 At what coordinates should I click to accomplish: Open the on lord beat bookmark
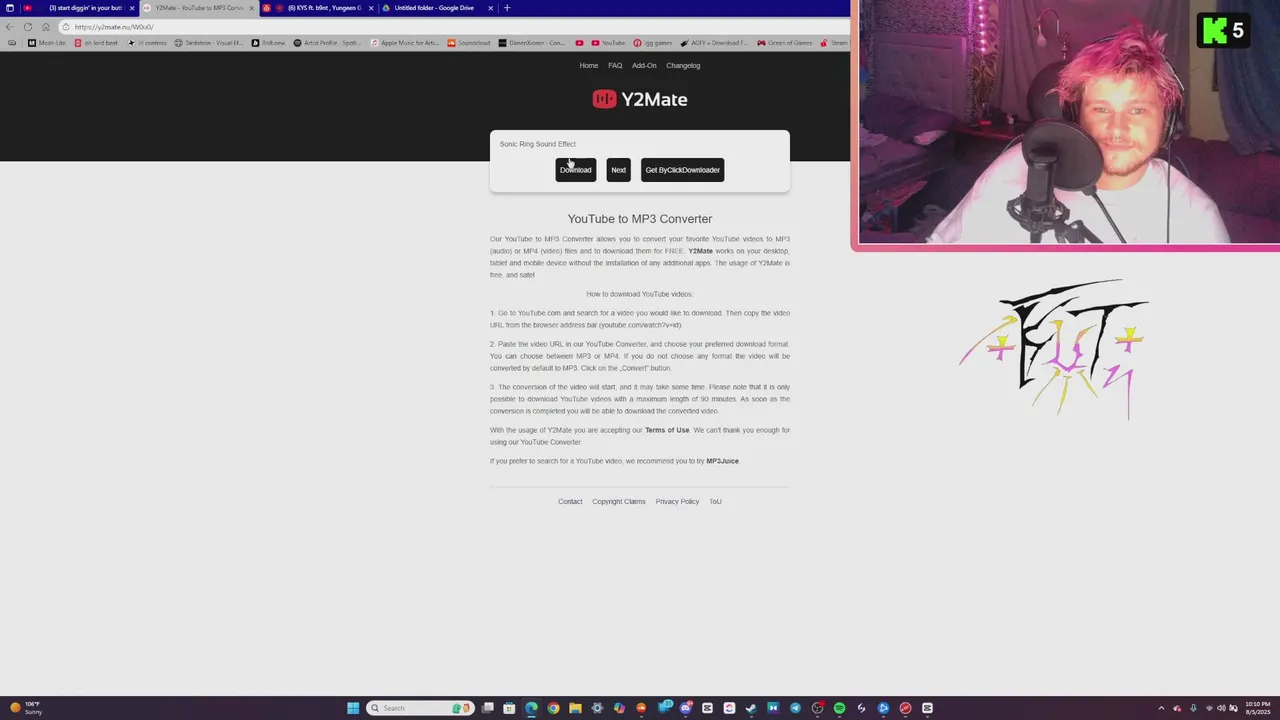click(x=96, y=43)
